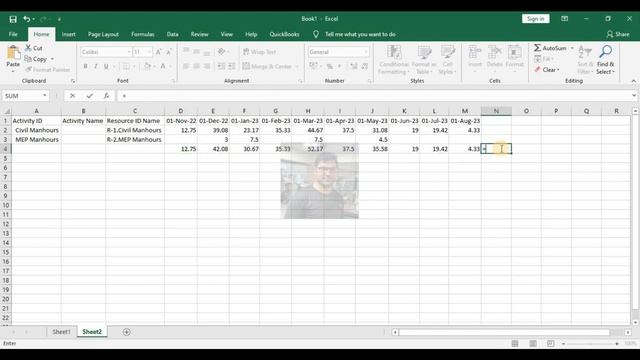This screenshot has height=360, width=640.
Task: Switch to the Insert tab
Action: (x=69, y=35)
